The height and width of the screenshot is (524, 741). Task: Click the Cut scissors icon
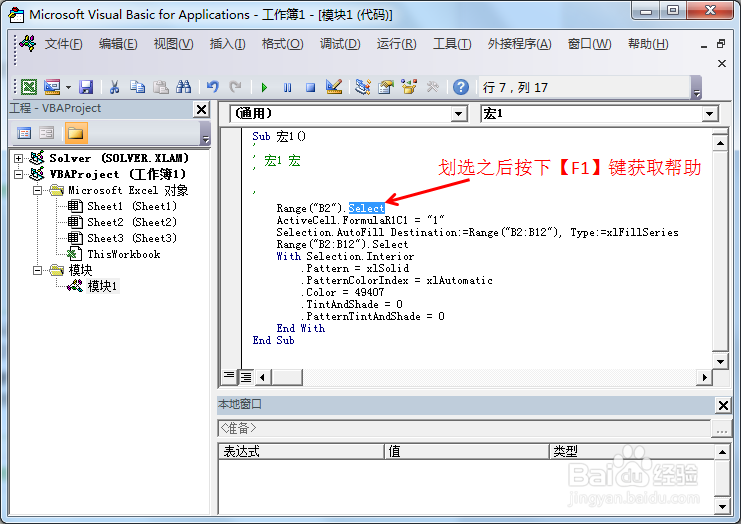point(114,87)
